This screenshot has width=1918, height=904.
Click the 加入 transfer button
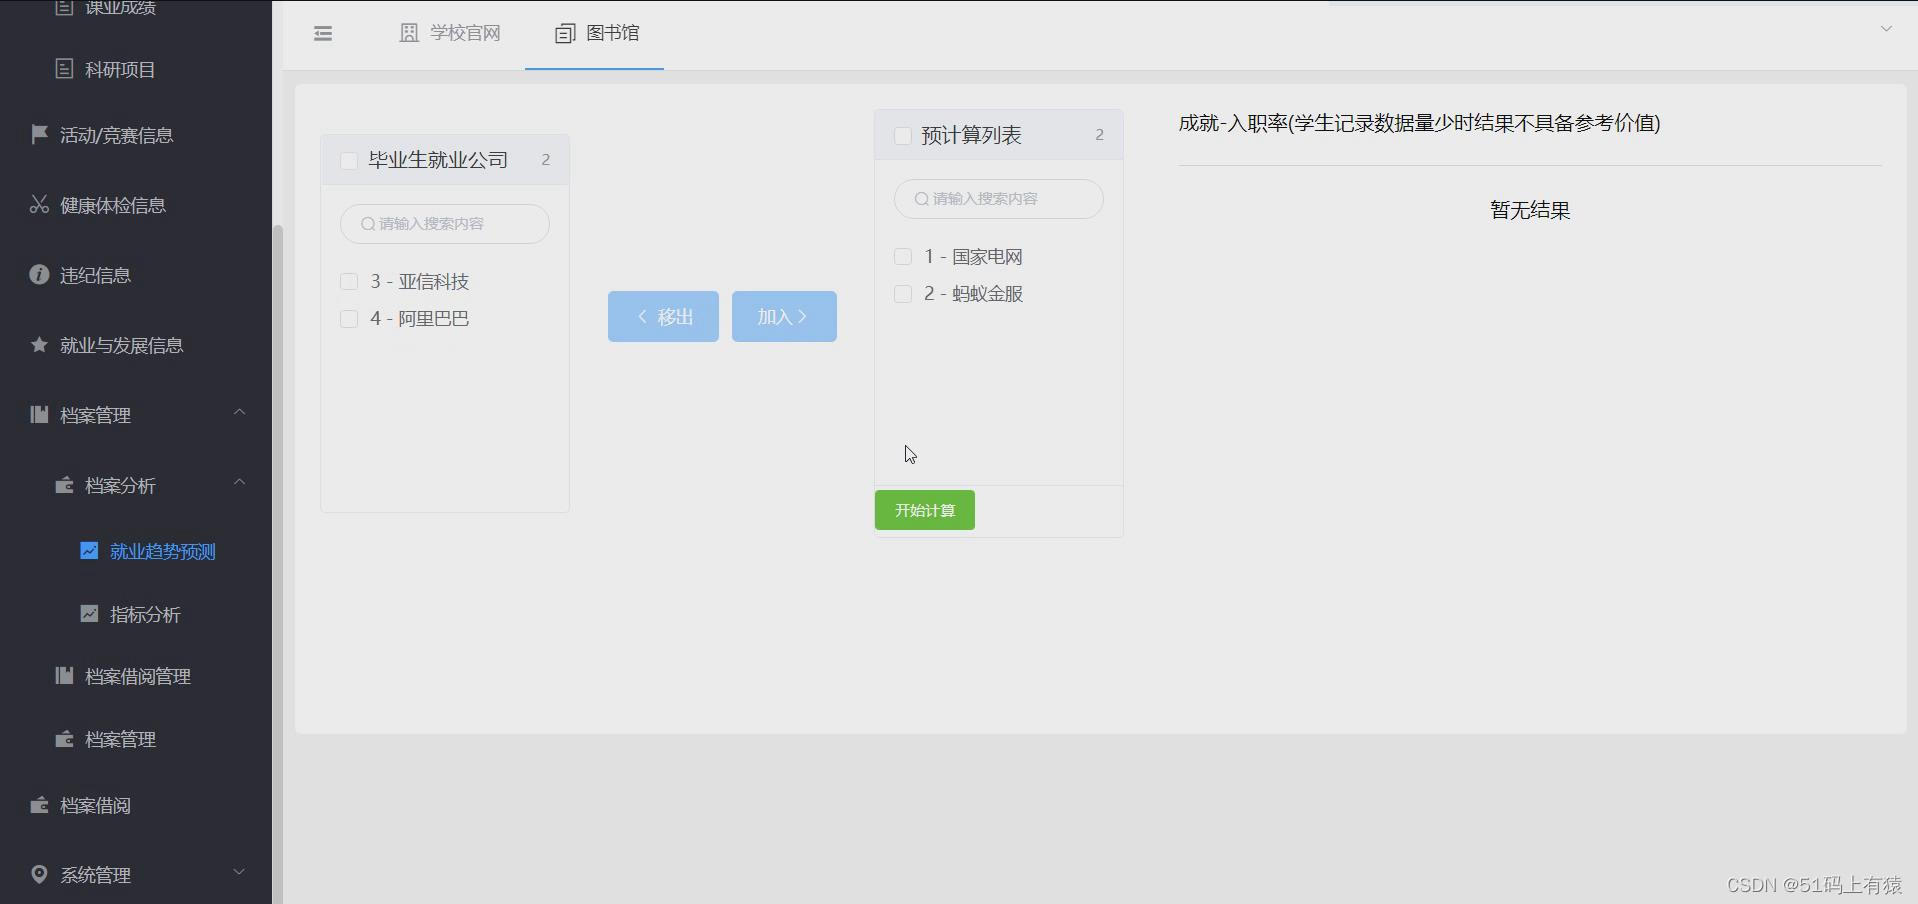(783, 316)
